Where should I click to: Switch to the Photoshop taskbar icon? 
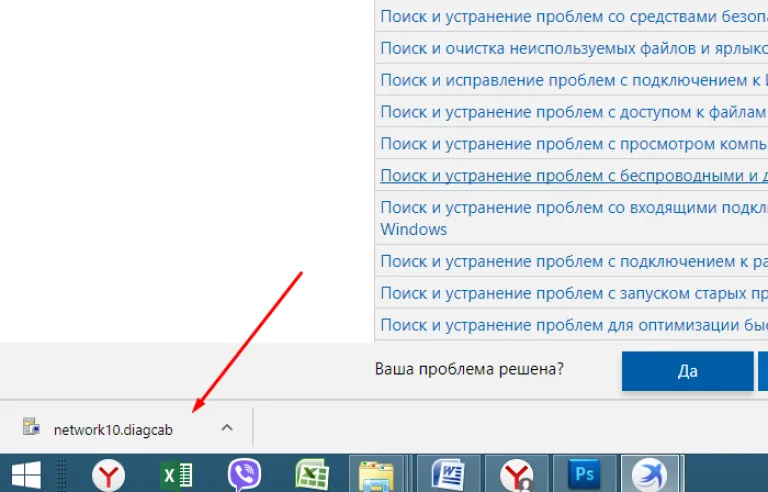click(x=584, y=474)
